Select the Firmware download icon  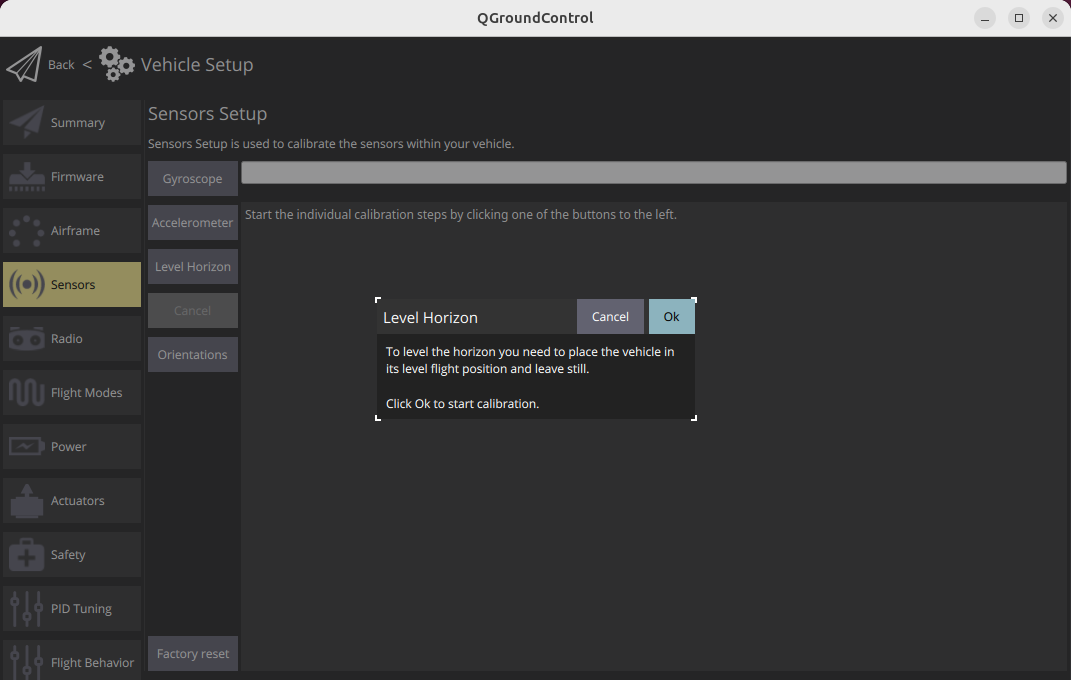pyautogui.click(x=27, y=177)
